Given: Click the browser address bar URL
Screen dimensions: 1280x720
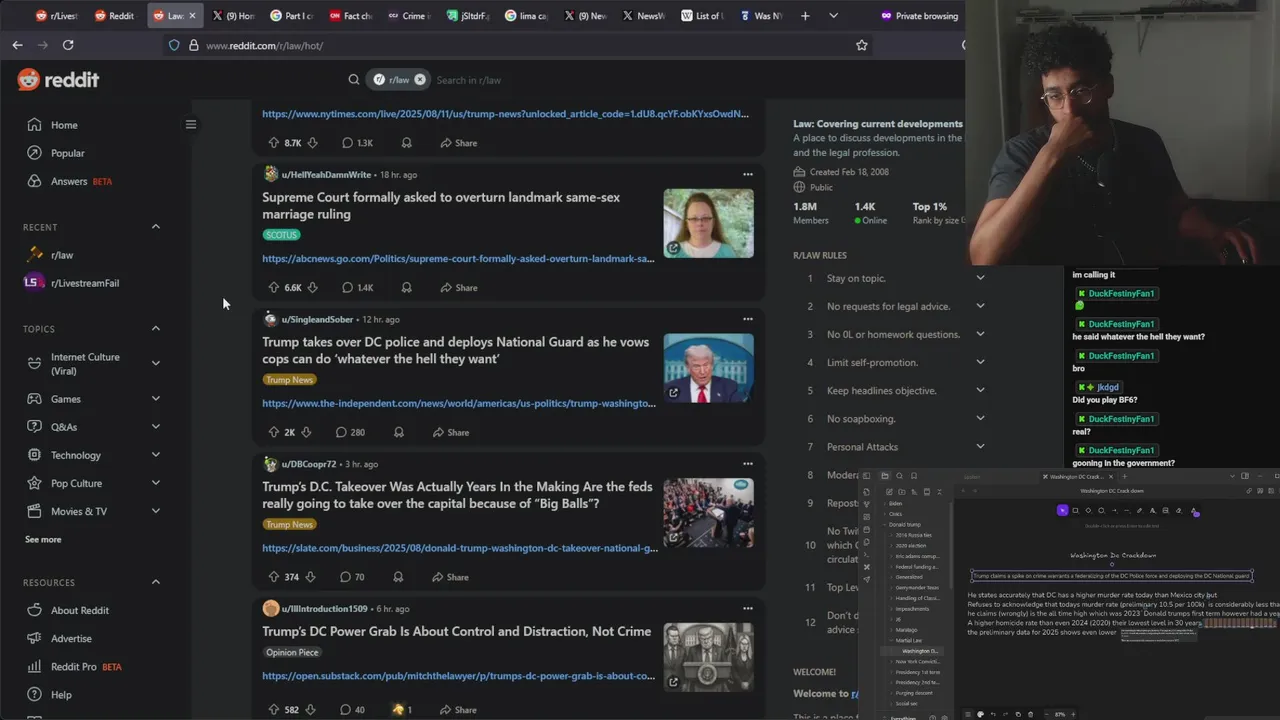Looking at the screenshot, I should [x=264, y=45].
